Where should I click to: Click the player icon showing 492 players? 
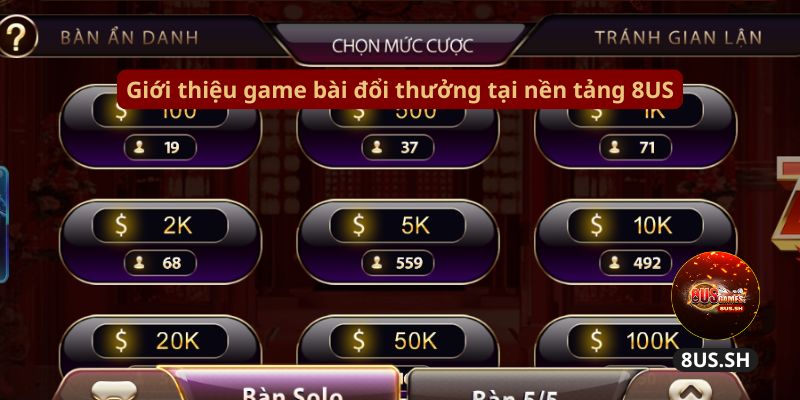coord(614,263)
